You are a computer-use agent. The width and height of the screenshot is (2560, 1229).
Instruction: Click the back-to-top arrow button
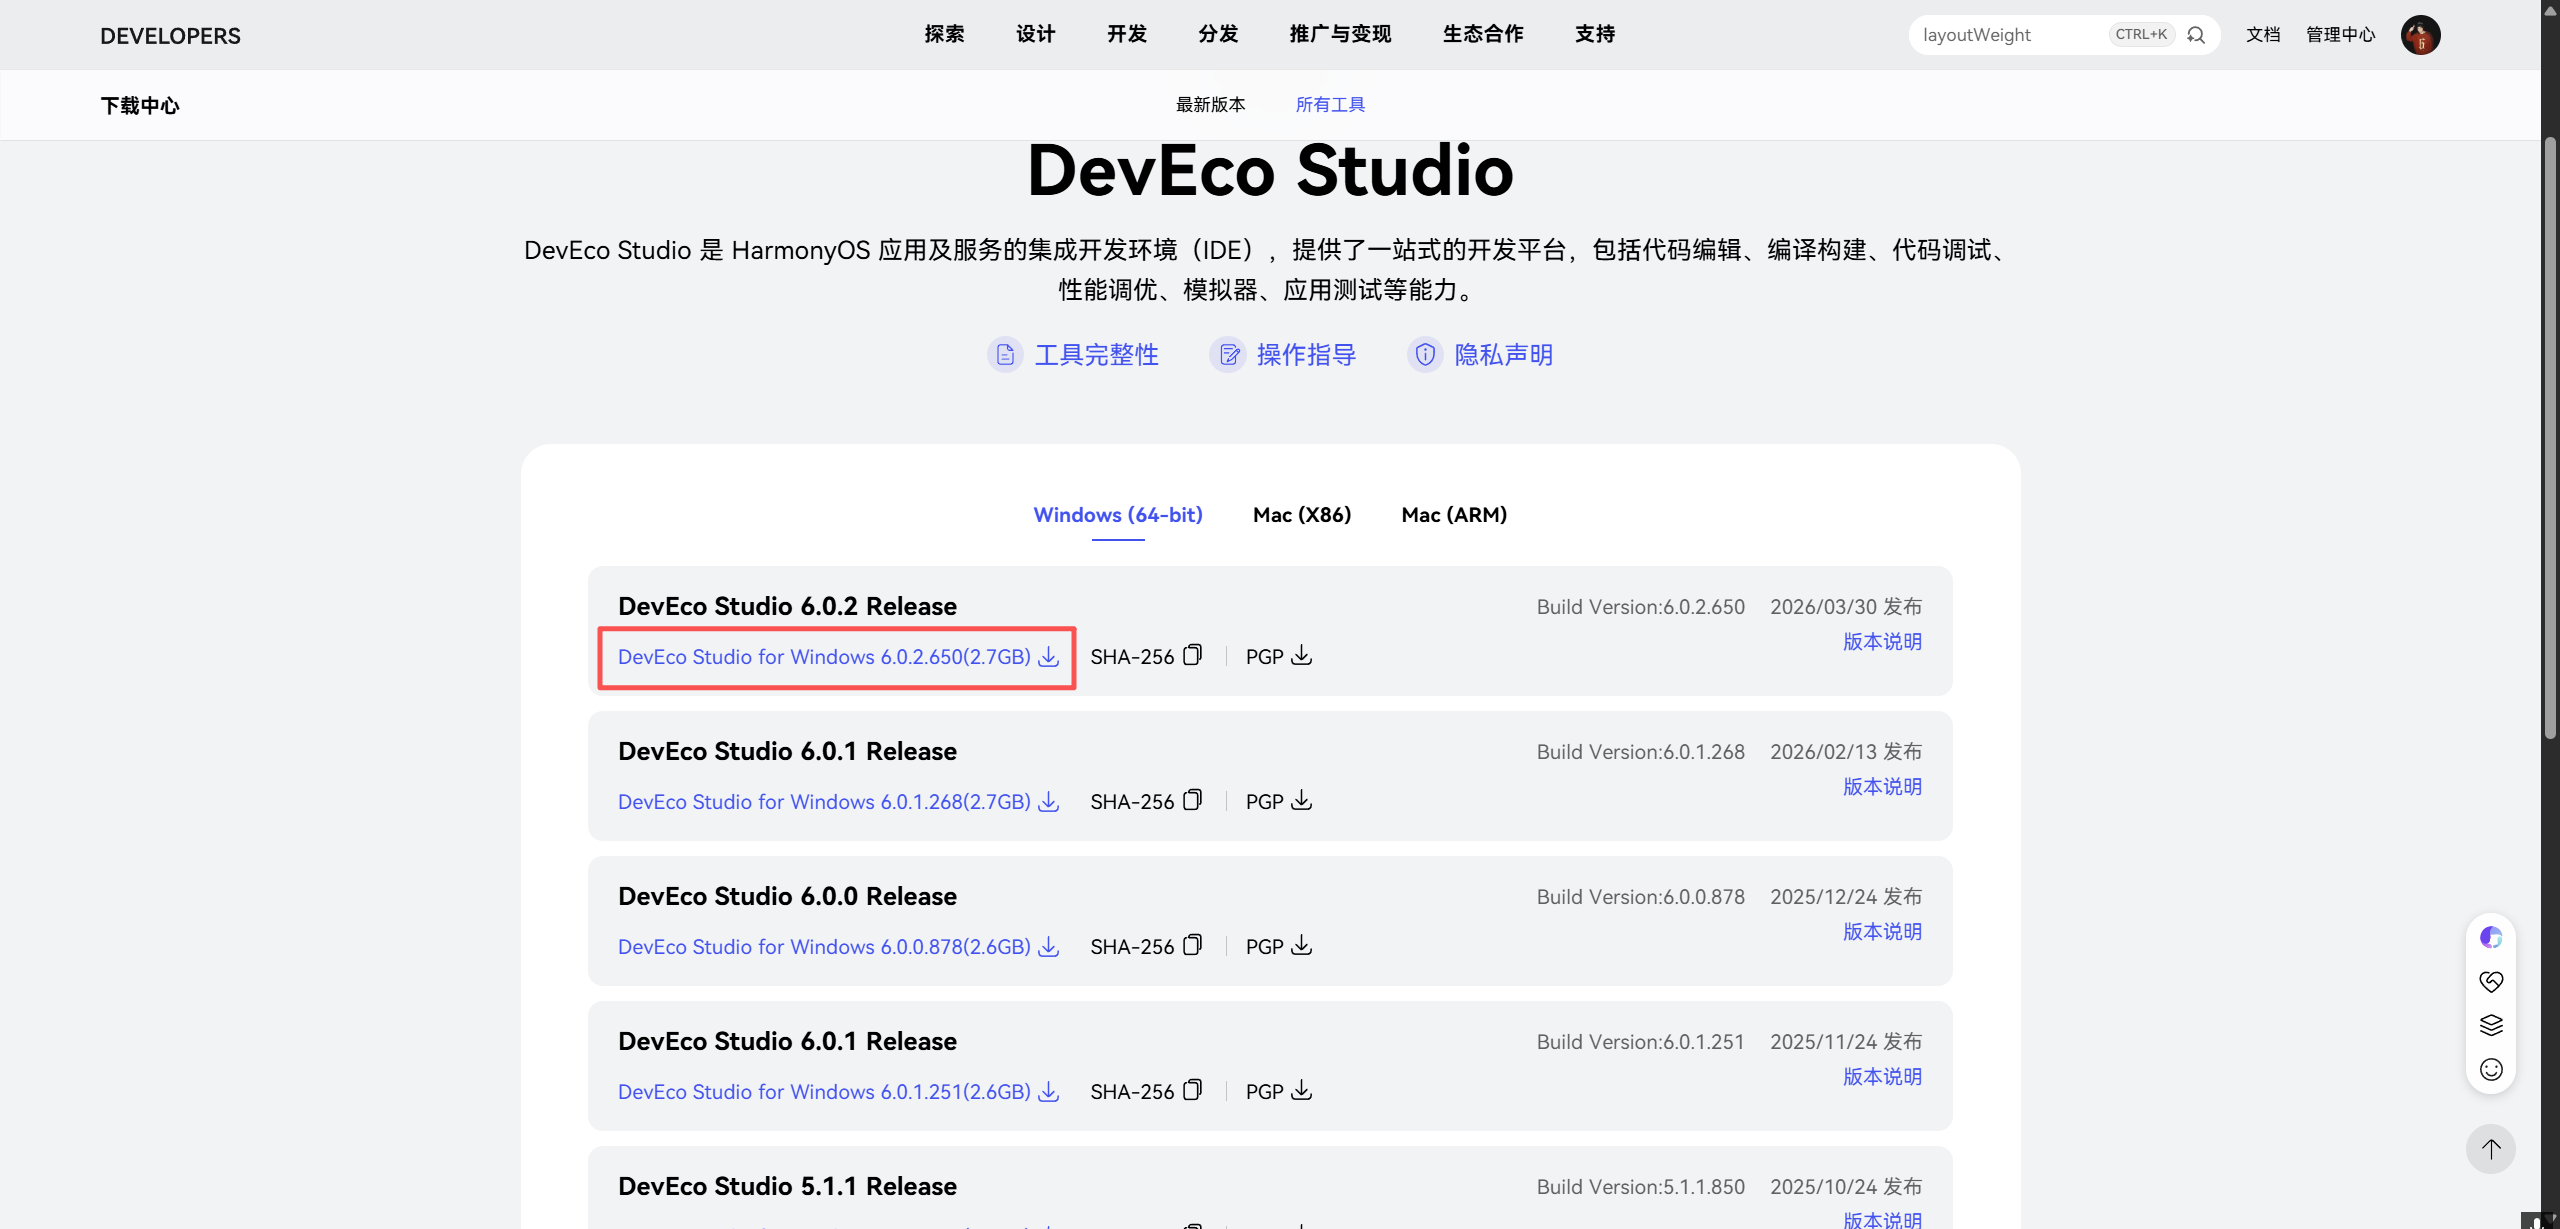tap(2490, 1149)
